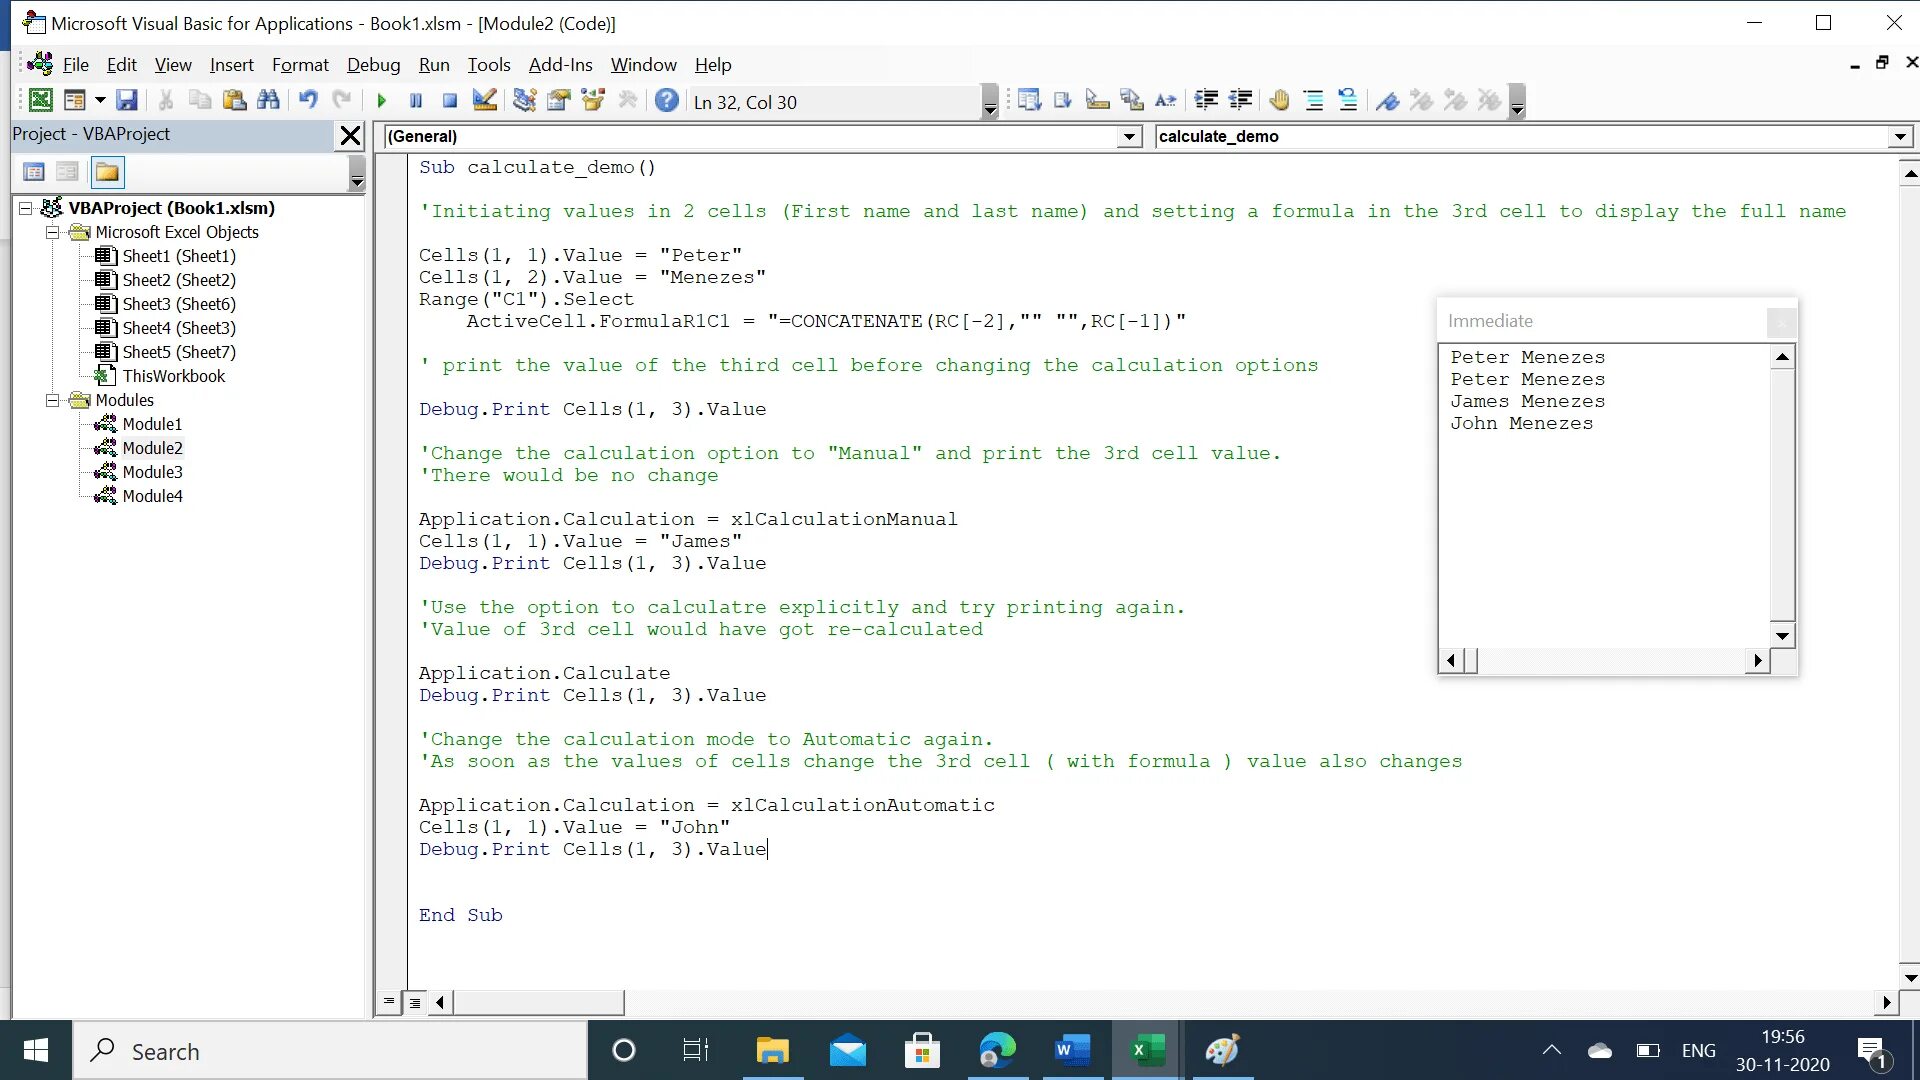This screenshot has height=1080, width=1920.
Task: Click the Save Book1.xlsm icon
Action: click(x=127, y=102)
